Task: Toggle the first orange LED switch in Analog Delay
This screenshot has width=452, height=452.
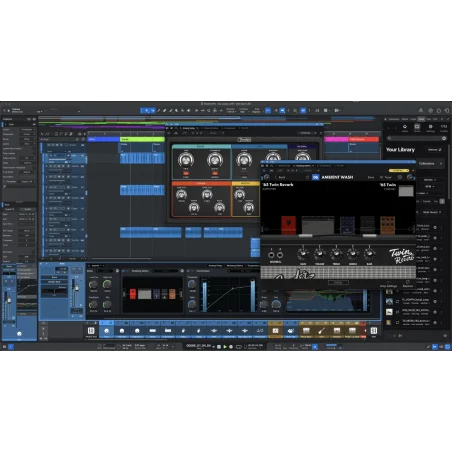Action: coord(186,173)
